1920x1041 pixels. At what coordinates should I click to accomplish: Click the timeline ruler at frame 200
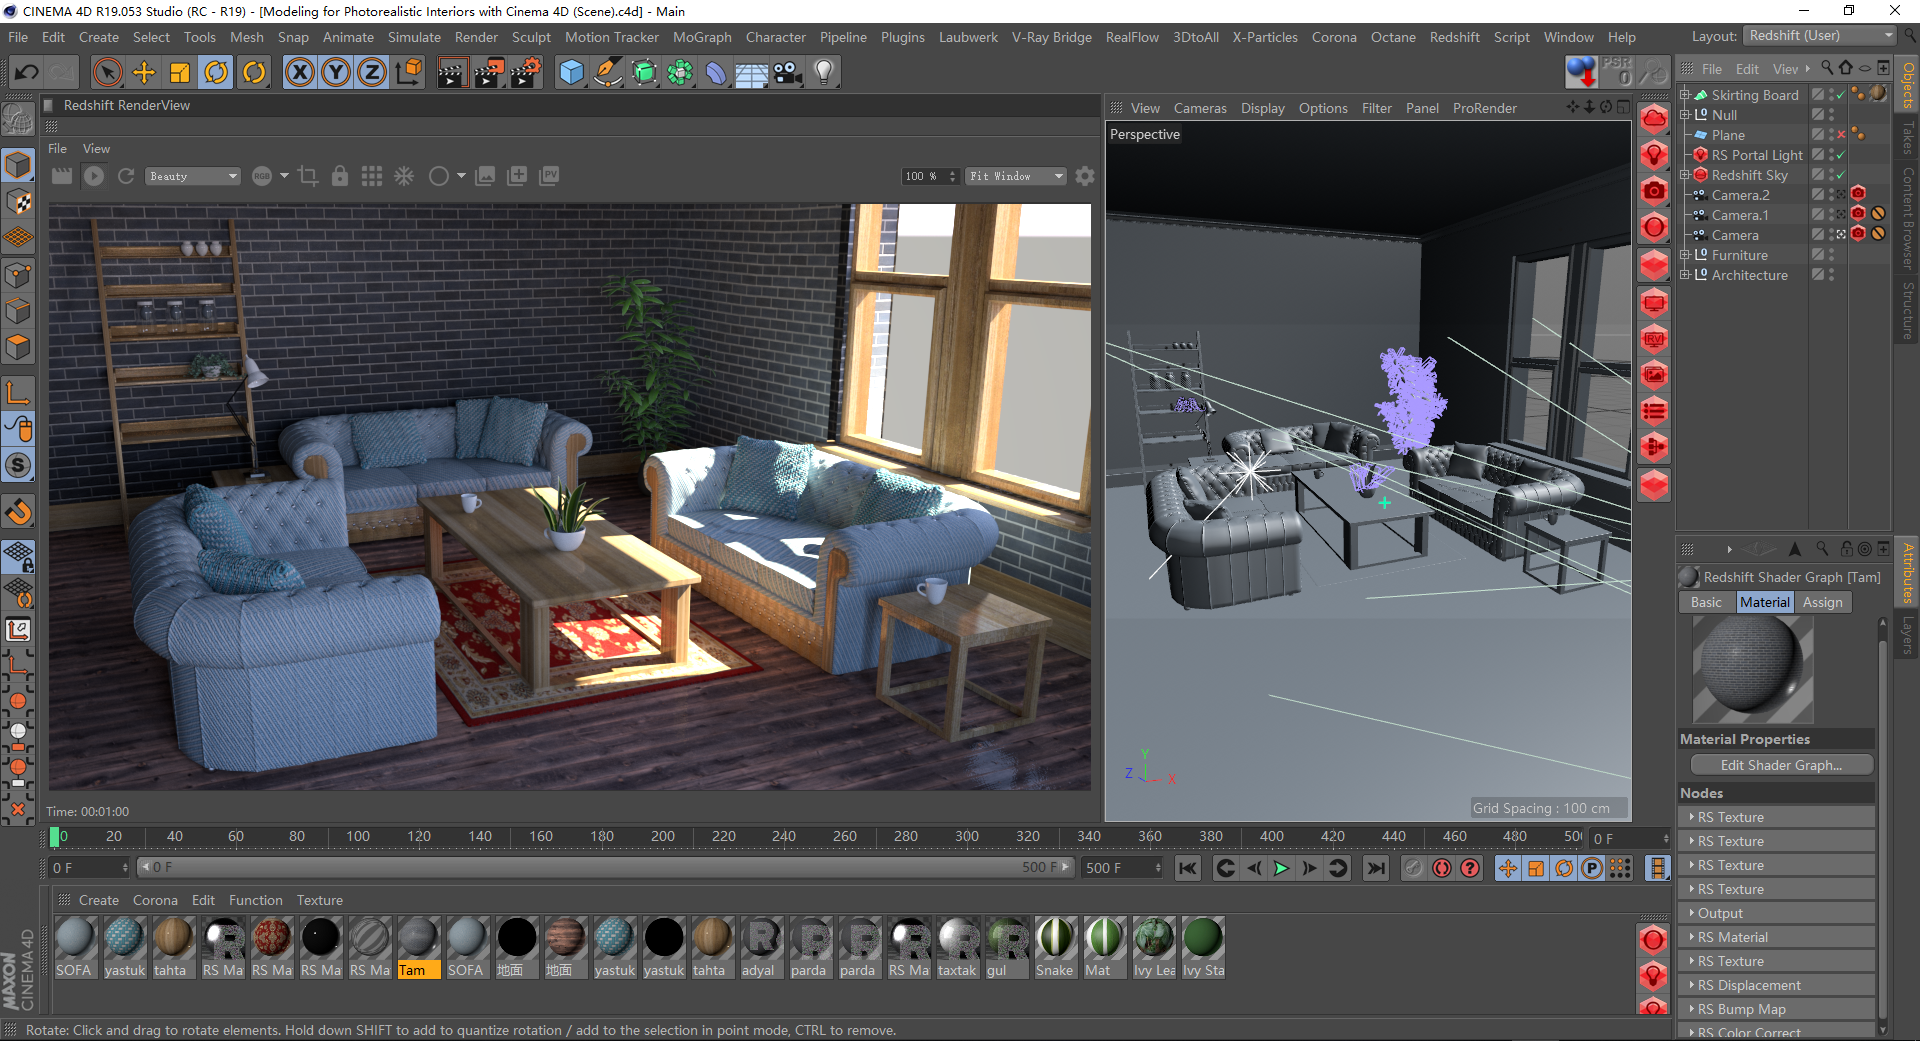(662, 837)
